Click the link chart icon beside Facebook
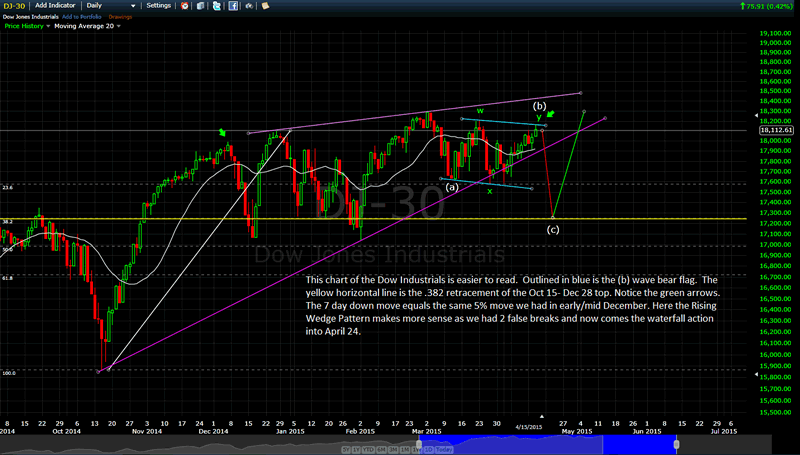Screen dimensions: 800x455 [x=249, y=6]
